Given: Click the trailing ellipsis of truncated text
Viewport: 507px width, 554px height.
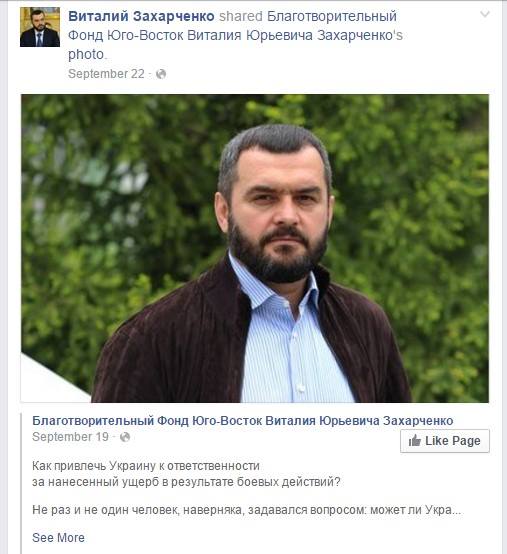Looking at the screenshot, I should pos(457,513).
